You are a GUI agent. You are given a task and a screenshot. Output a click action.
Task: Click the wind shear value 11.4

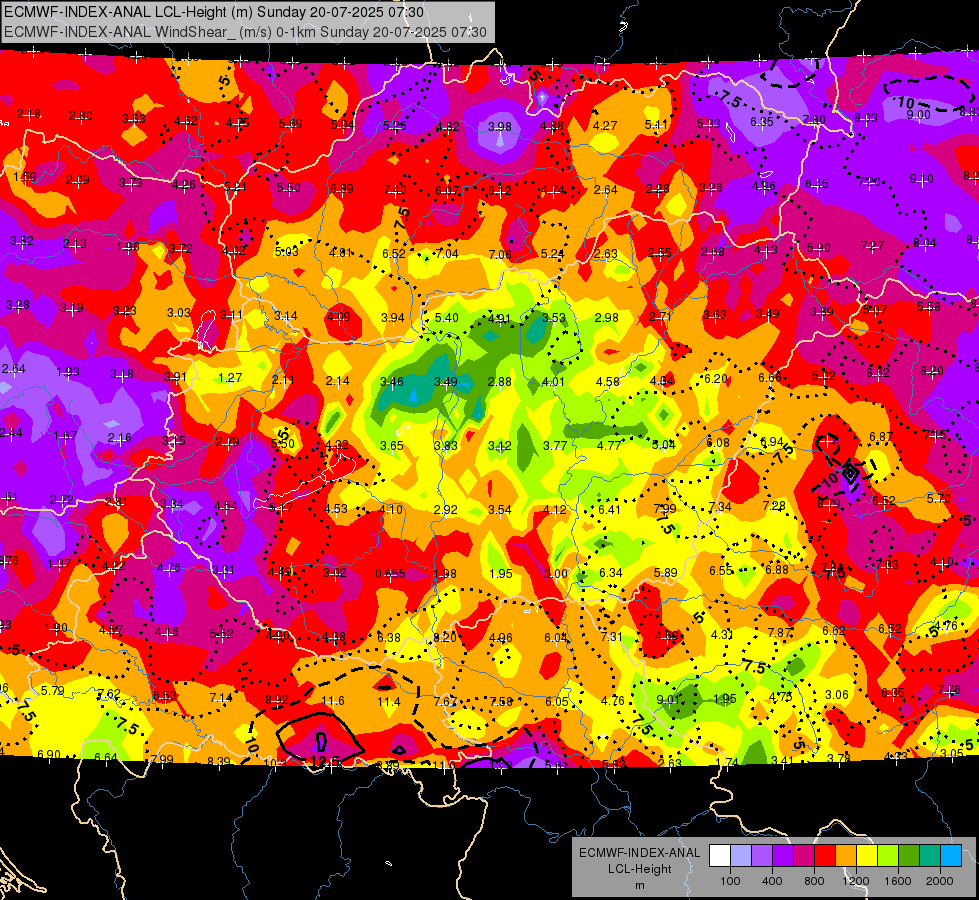[x=388, y=702]
